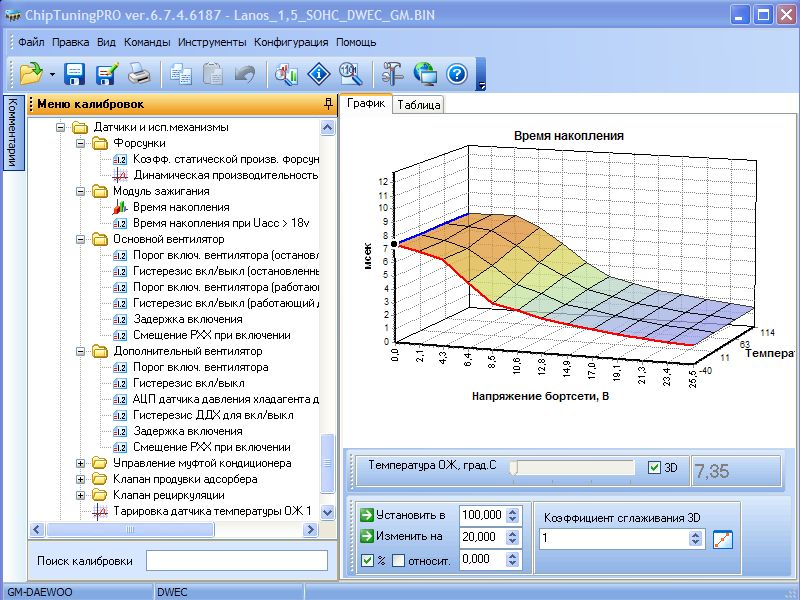
Task: Expand Управление муфтой кондиционера folder
Action: [x=81, y=463]
